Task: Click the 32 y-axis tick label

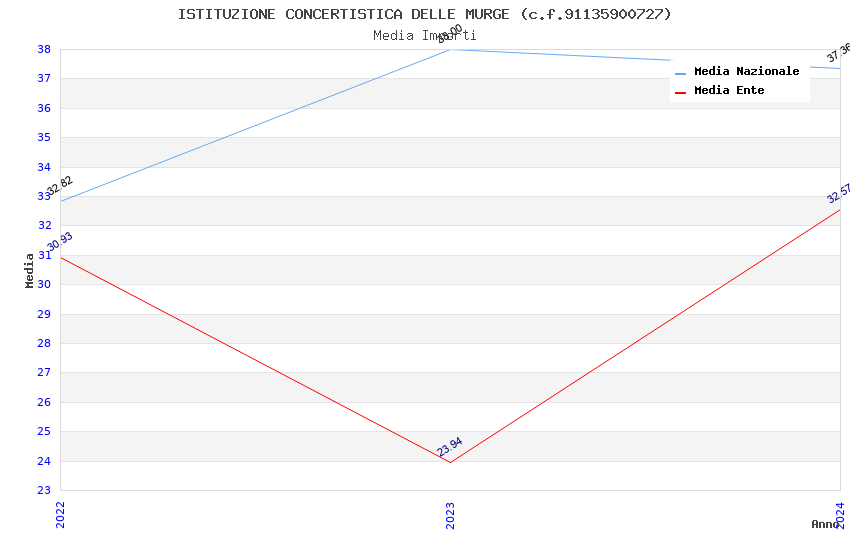Action: coord(44,225)
